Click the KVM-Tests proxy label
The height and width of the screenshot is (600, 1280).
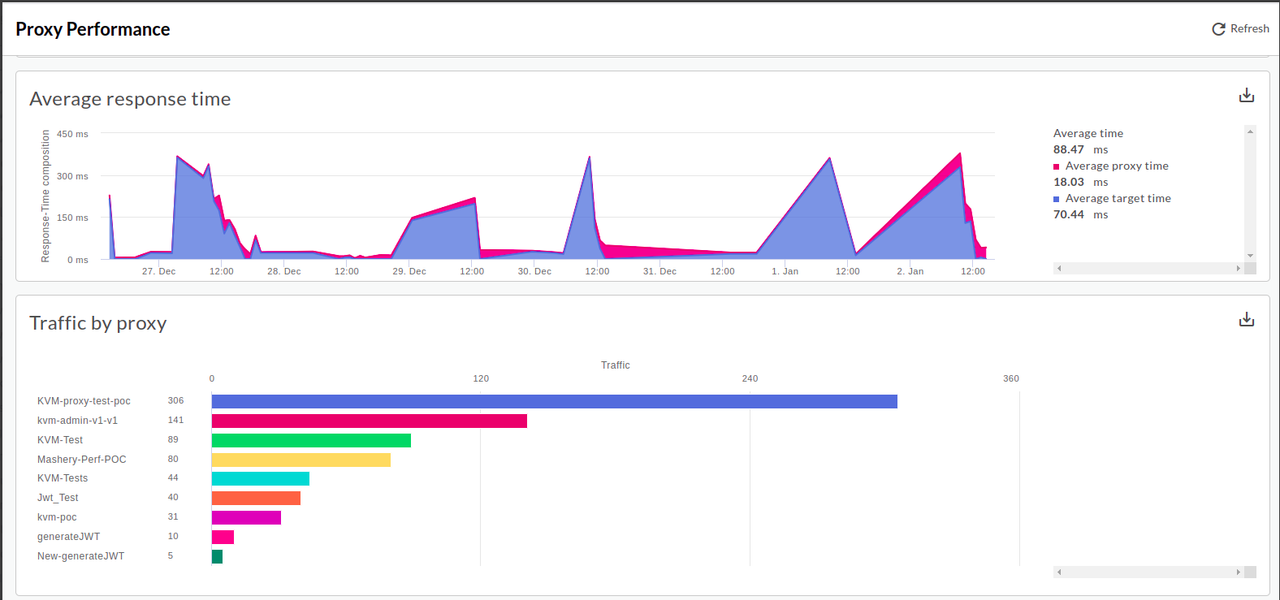[x=63, y=479]
